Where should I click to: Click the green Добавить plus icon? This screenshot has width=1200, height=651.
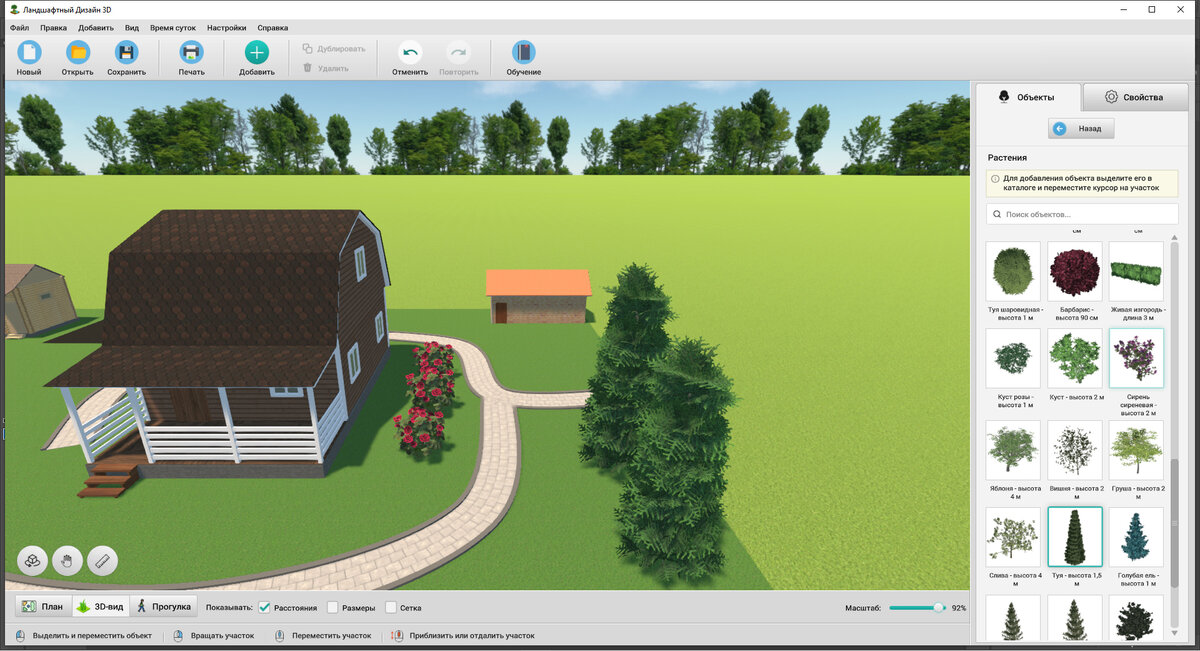[257, 53]
